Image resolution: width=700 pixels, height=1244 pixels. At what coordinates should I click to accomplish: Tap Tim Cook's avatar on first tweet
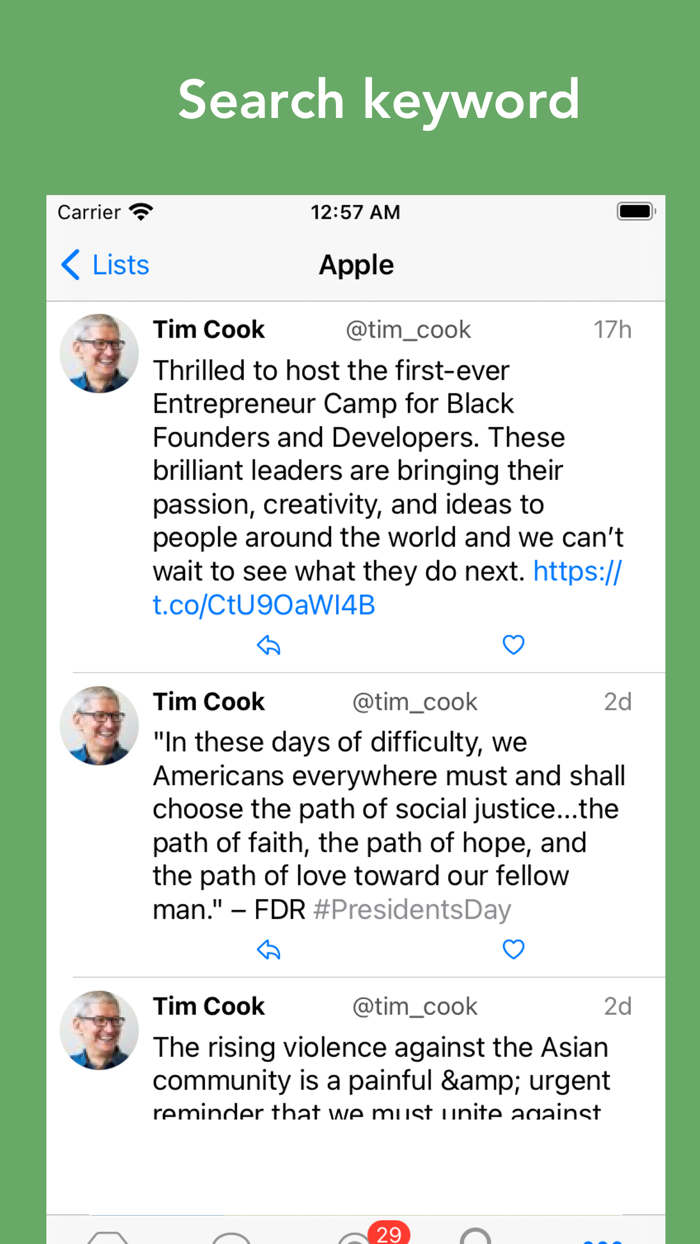[x=99, y=353]
